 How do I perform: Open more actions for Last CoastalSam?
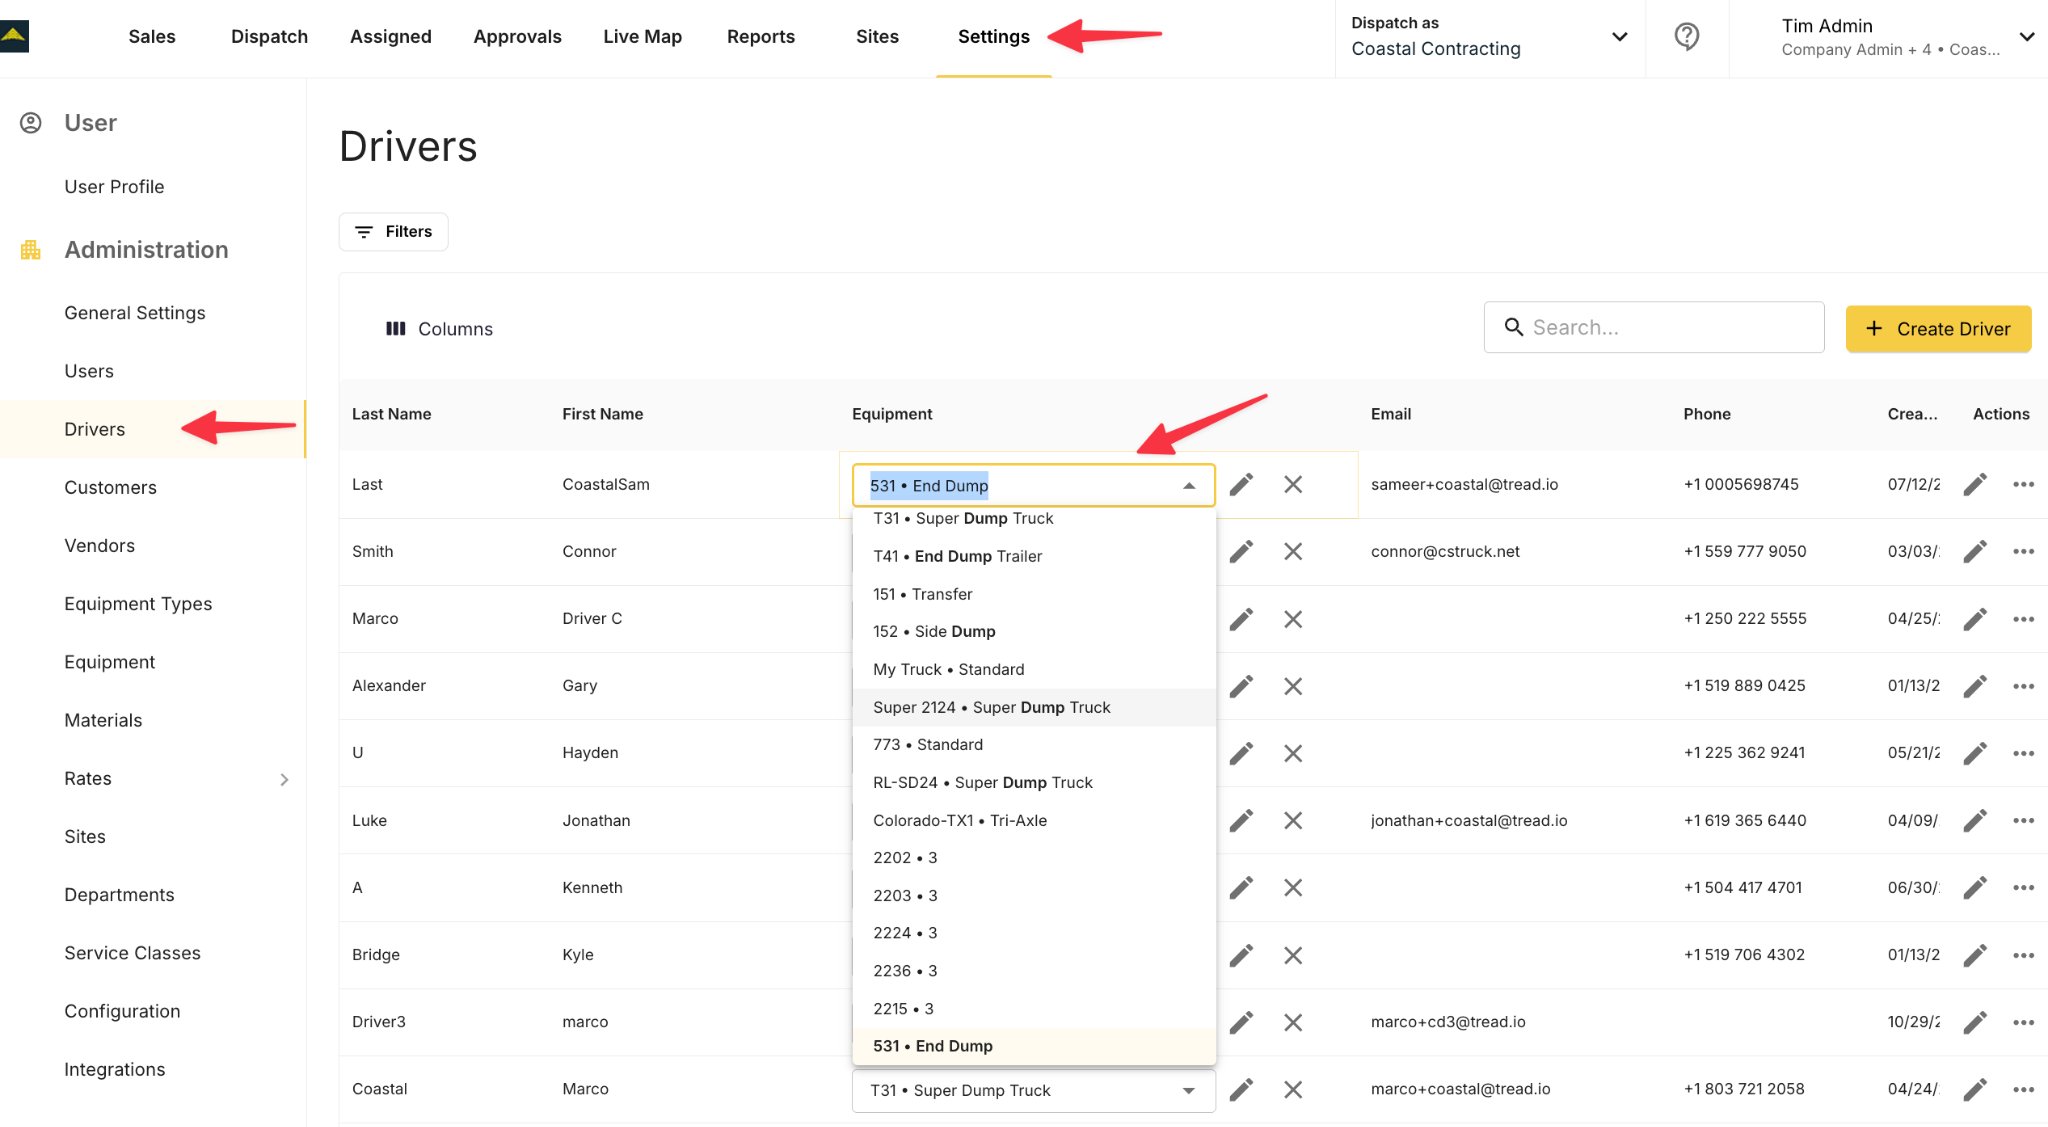click(x=2024, y=485)
